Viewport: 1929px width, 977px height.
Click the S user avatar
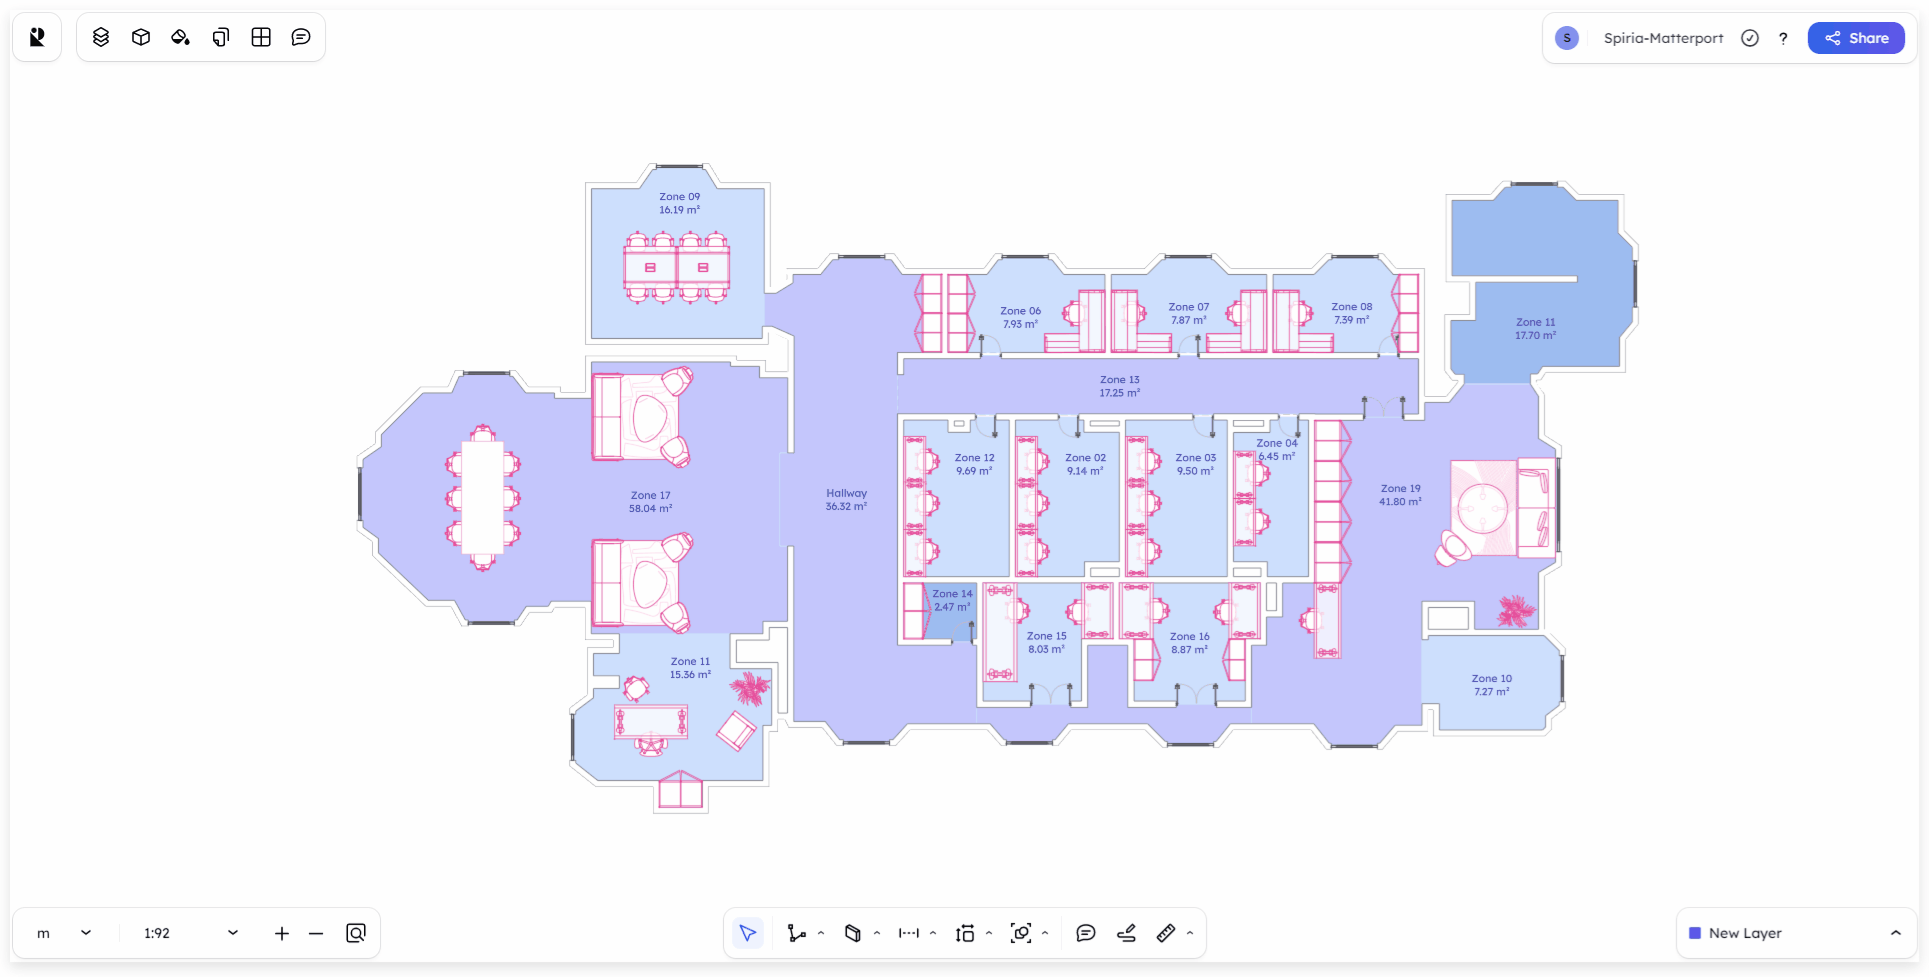(x=1567, y=38)
